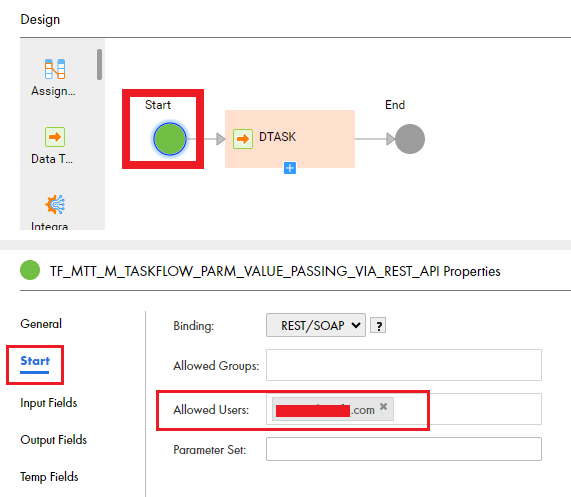
Task: Click the blue plus icon under DTASK
Action: (290, 168)
